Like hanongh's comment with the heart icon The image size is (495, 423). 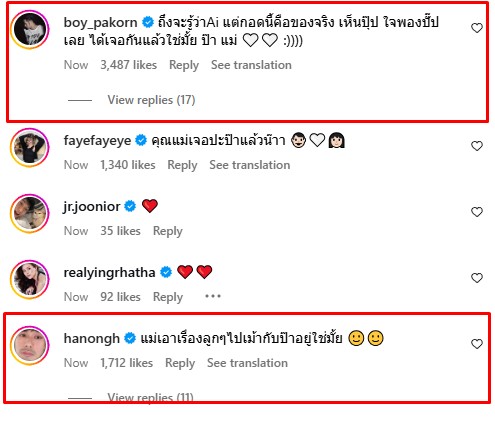[x=477, y=344]
